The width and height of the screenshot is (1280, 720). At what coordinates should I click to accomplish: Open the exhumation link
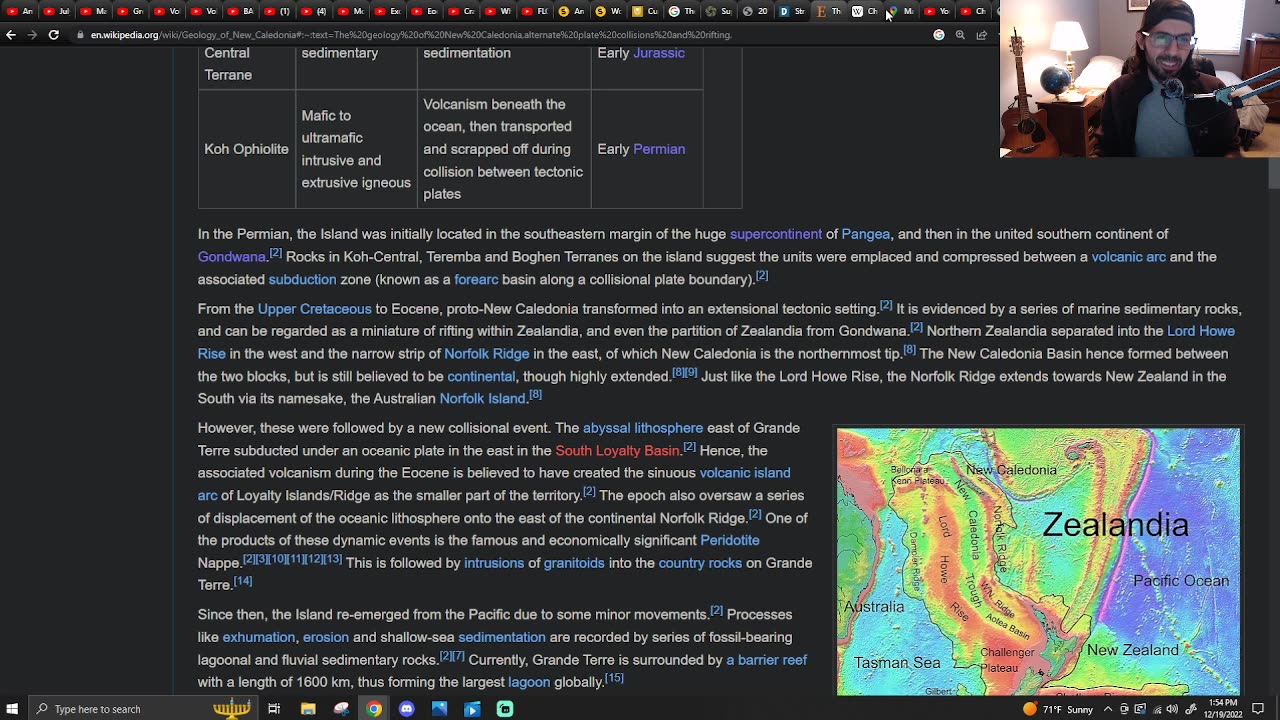click(x=258, y=637)
